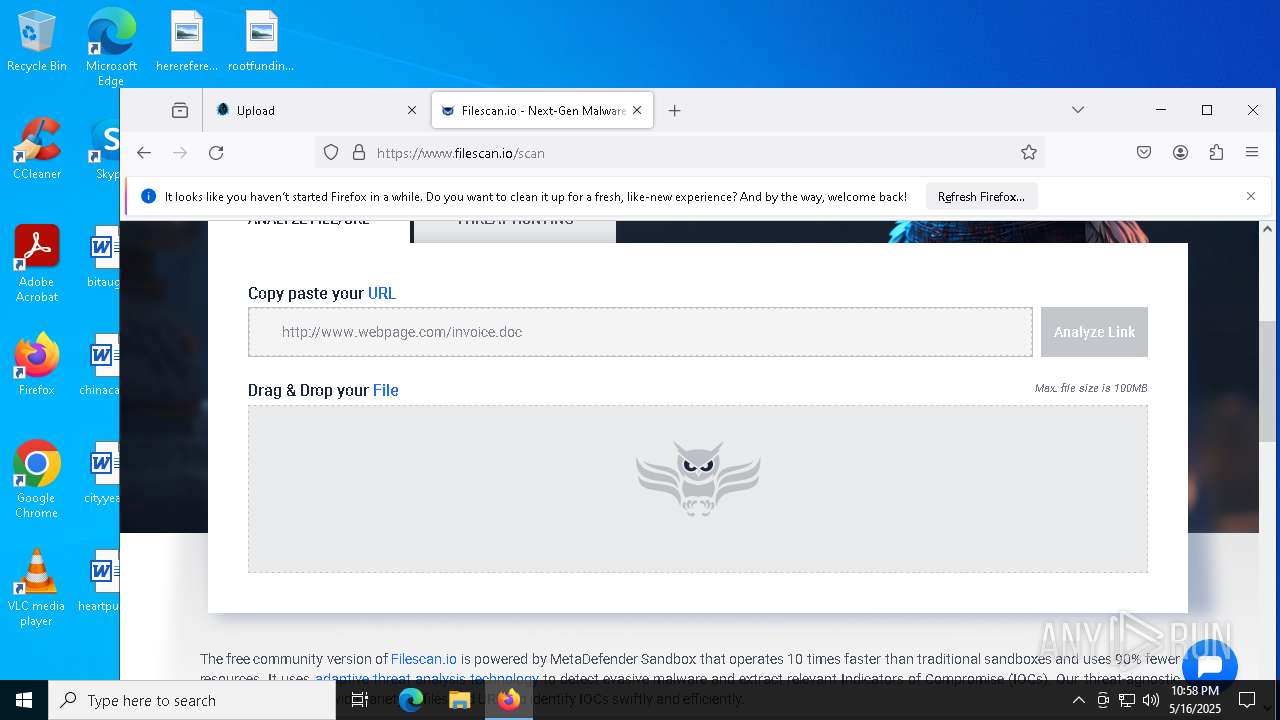The height and width of the screenshot is (720, 1280).
Task: Open volume control tray icon
Action: 1151,700
